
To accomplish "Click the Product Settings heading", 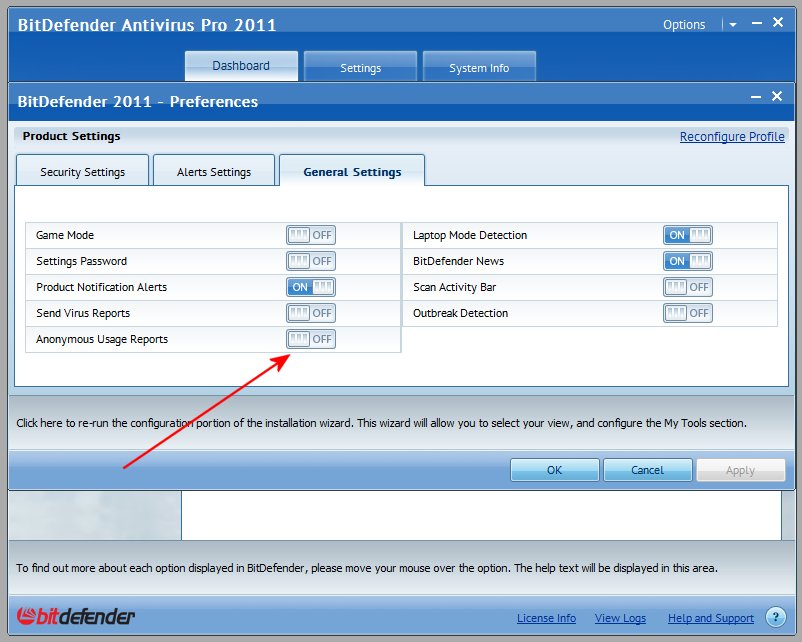I will pos(72,136).
